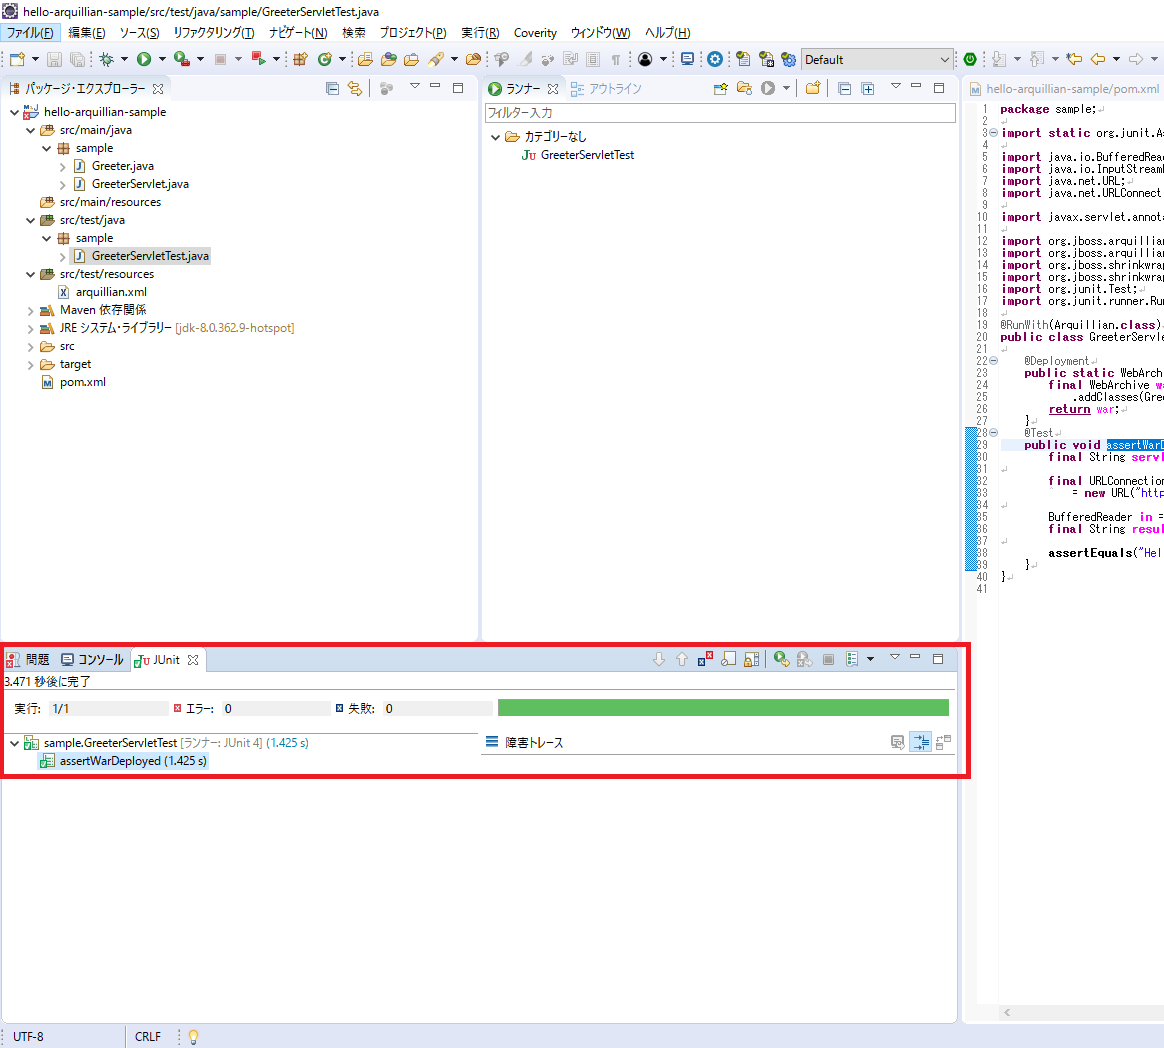Open the Default combo box dropdown
The image size is (1164, 1048).
pos(944,60)
